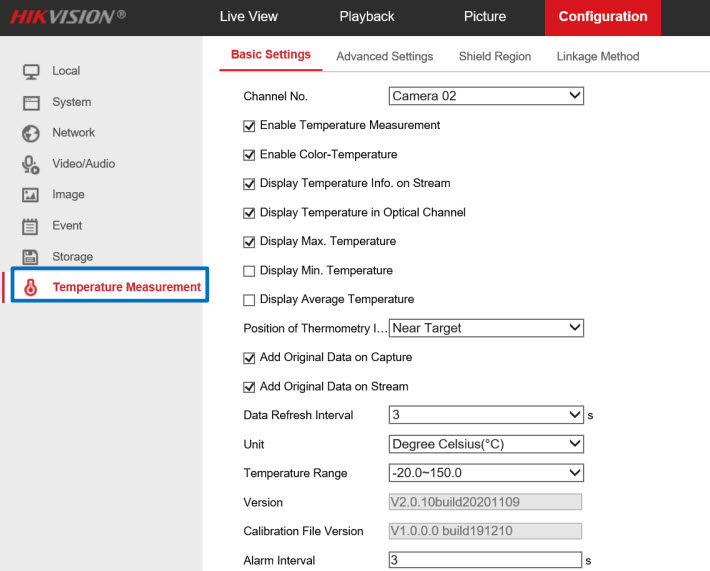Screen dimensions: 710x571
Task: Check the Display Average Temperature box
Action: (x=249, y=300)
